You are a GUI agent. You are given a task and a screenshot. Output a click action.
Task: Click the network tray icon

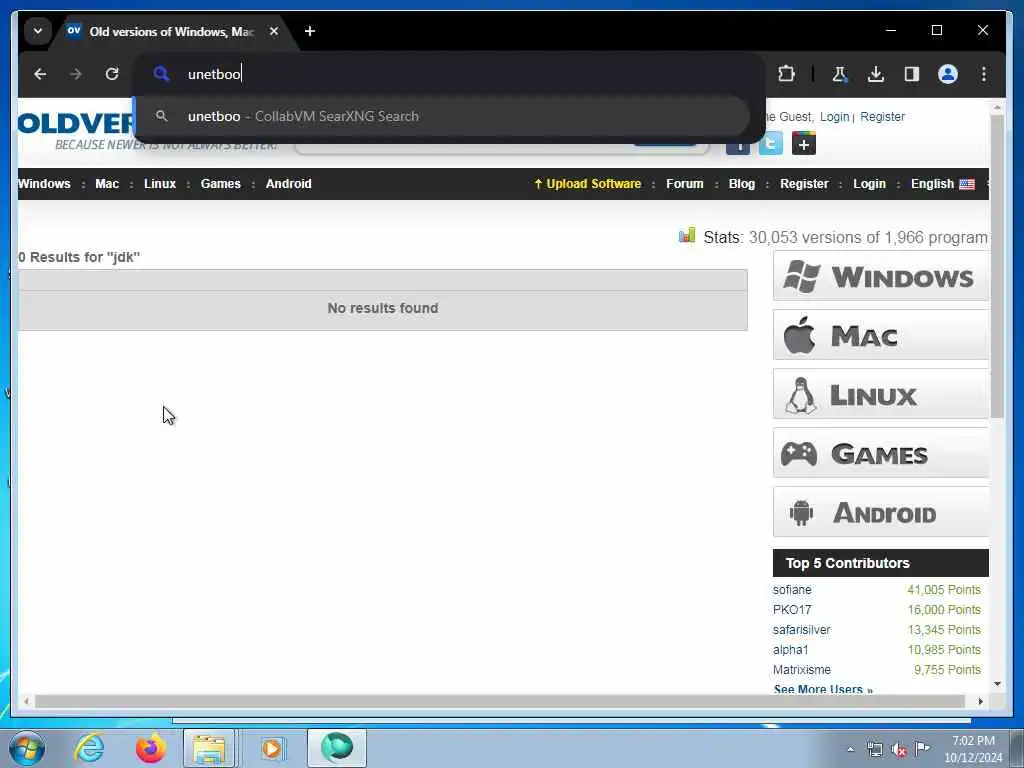coord(874,750)
